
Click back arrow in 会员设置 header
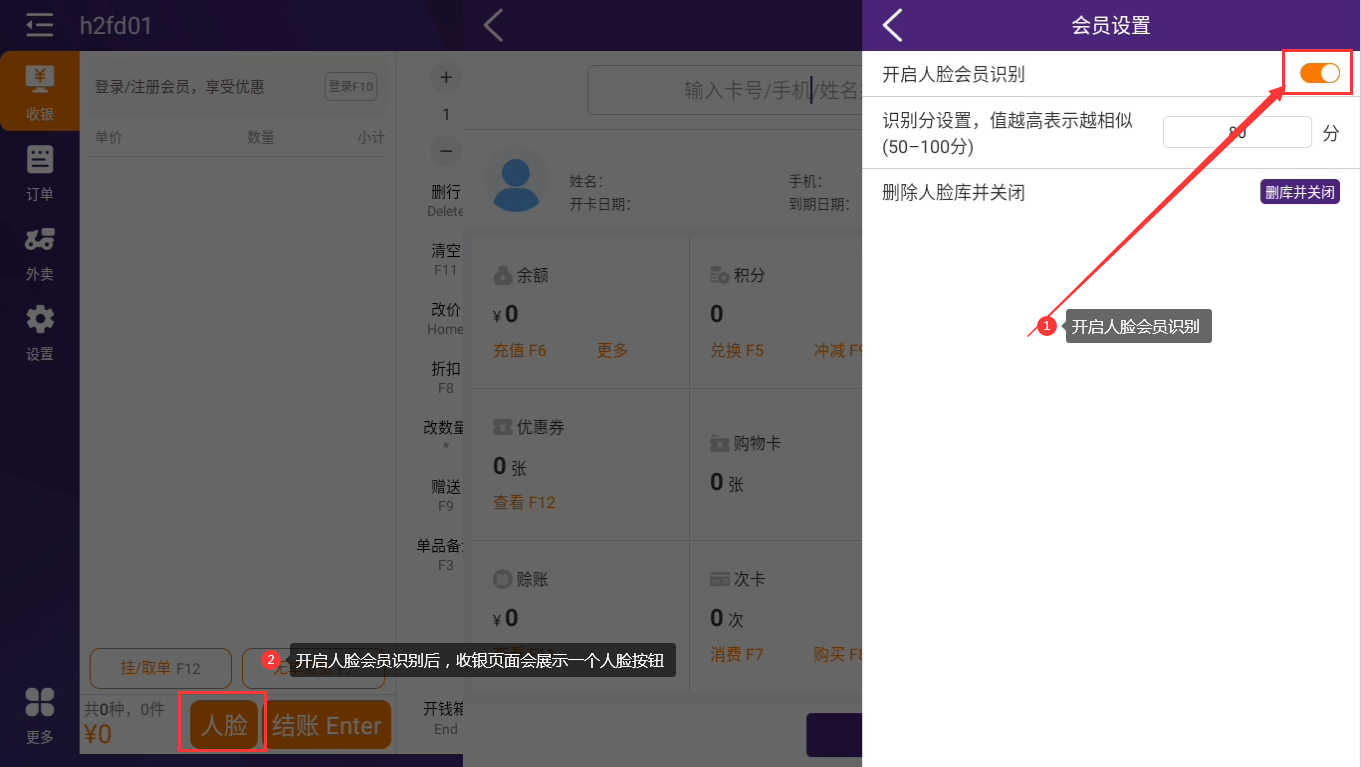893,25
